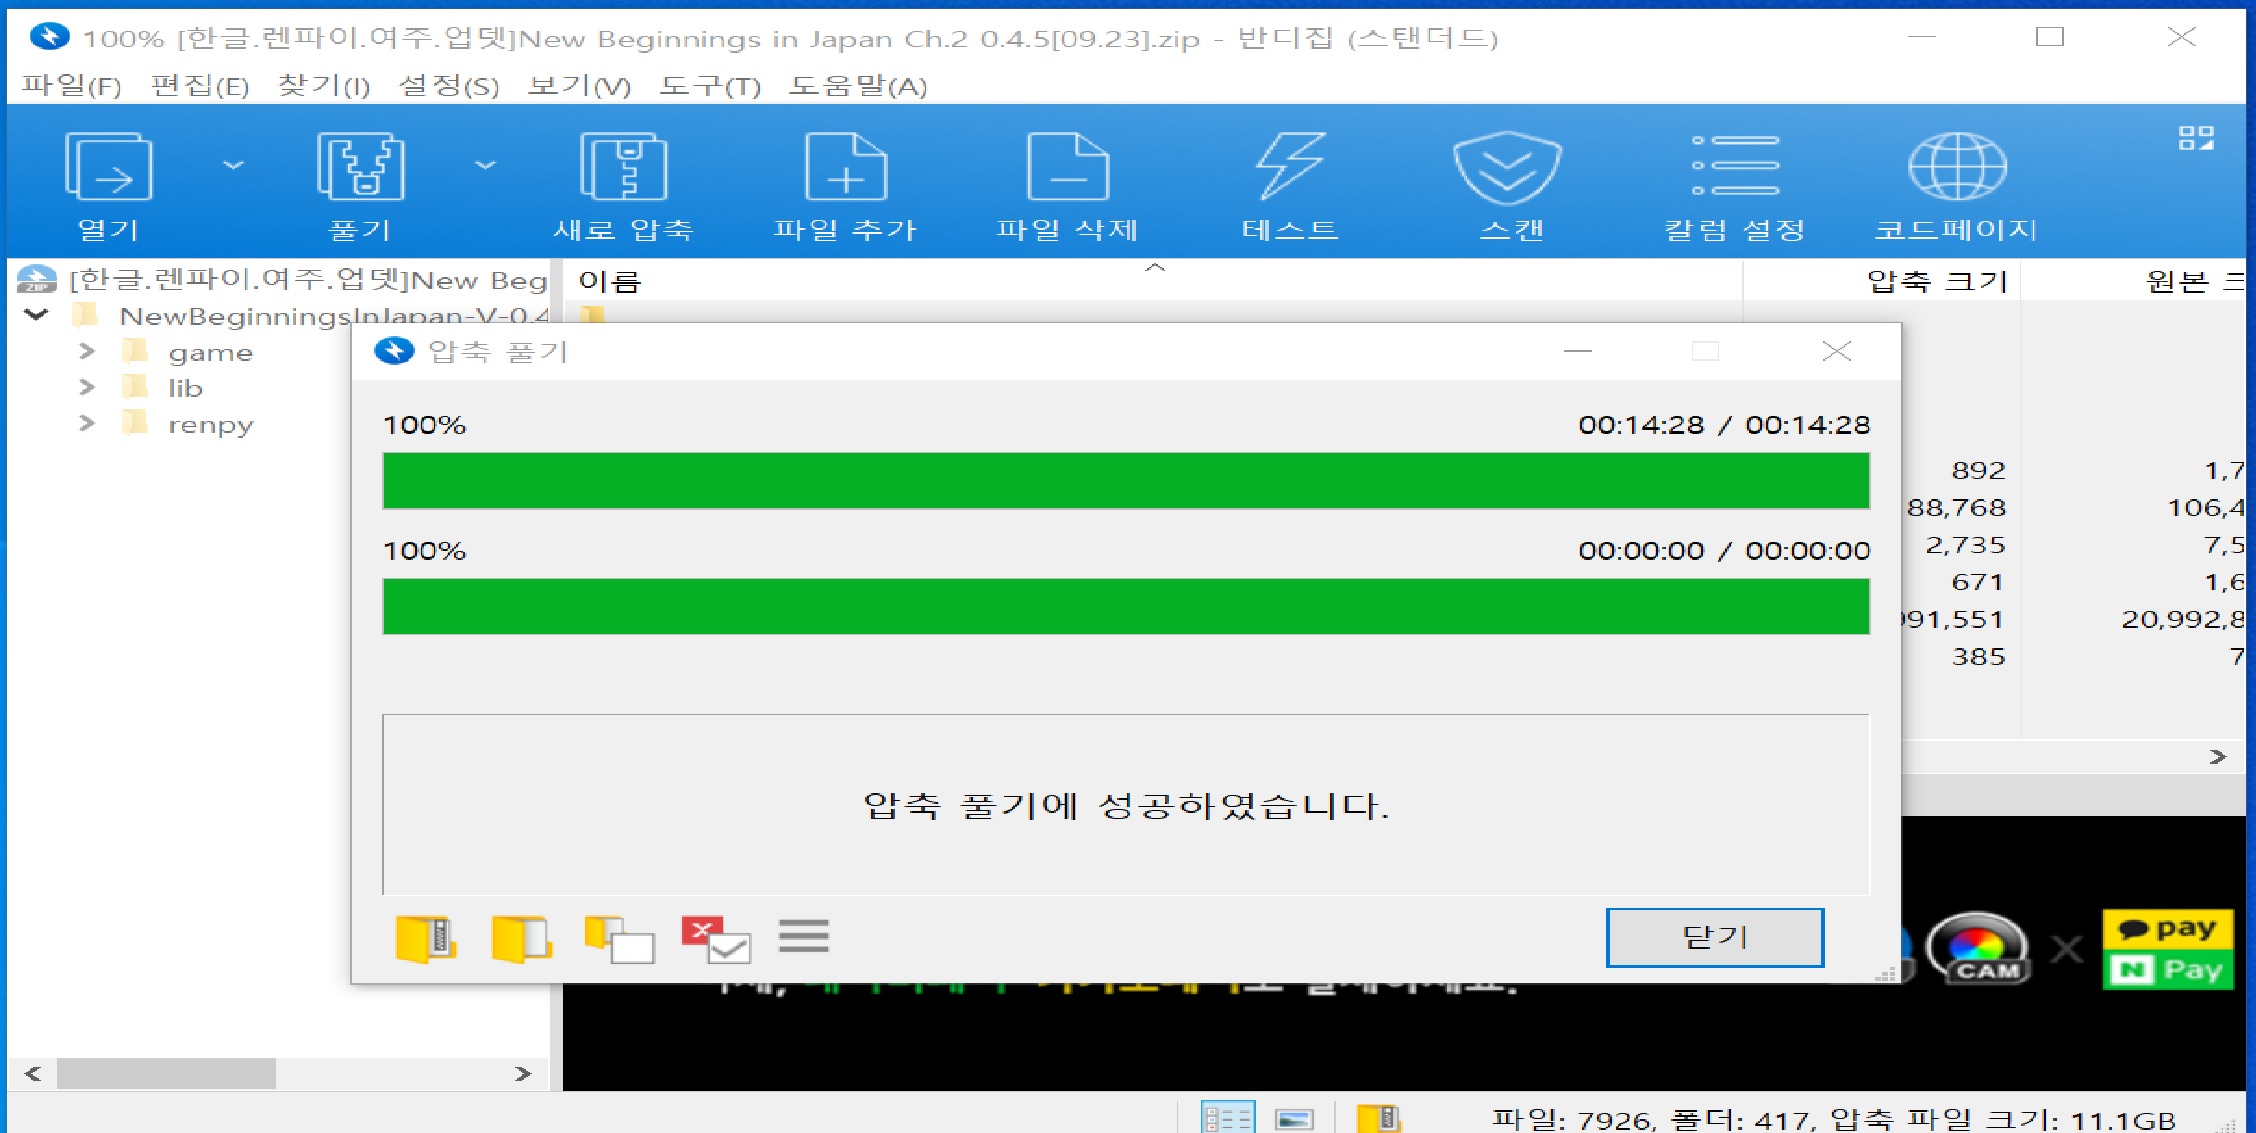Open the 찾기(I) menu

coord(323,86)
